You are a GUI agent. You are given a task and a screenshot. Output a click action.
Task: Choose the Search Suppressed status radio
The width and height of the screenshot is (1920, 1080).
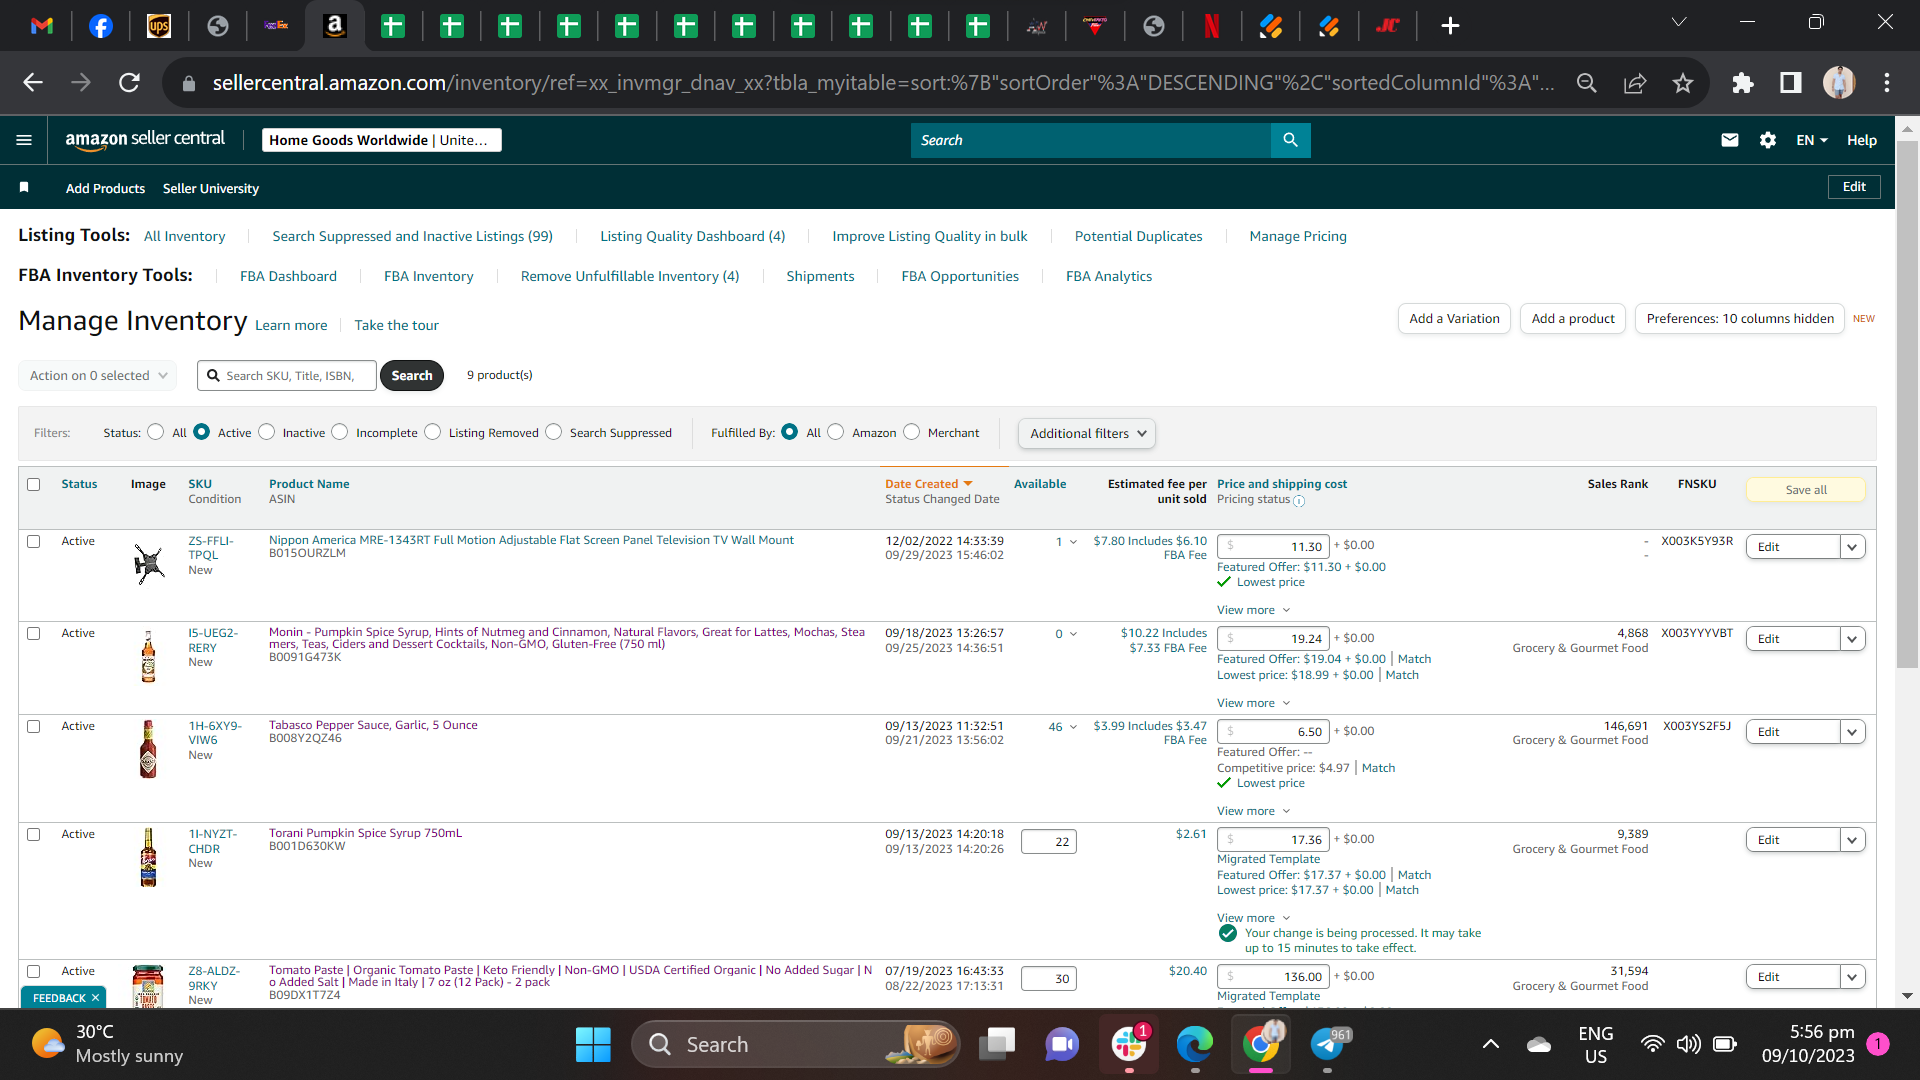click(553, 432)
